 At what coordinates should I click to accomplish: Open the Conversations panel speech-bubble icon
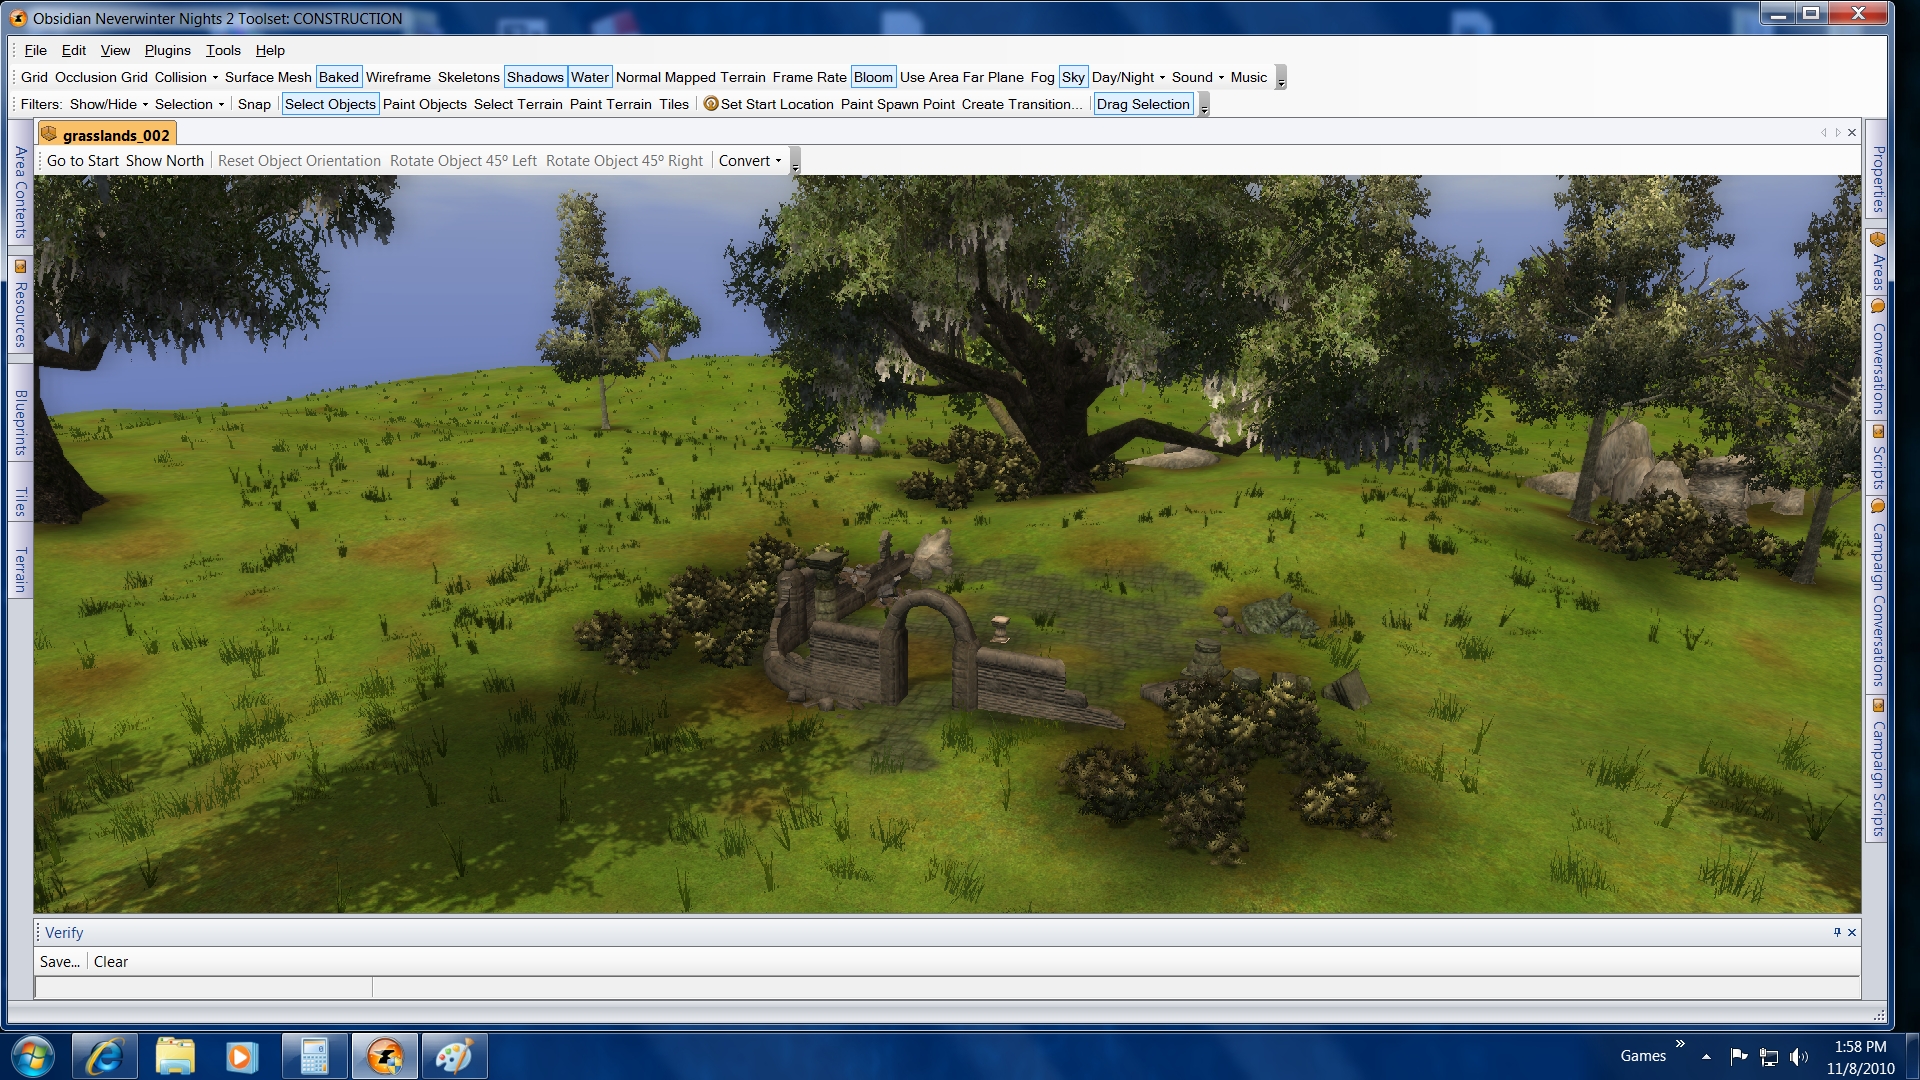pos(1877,306)
